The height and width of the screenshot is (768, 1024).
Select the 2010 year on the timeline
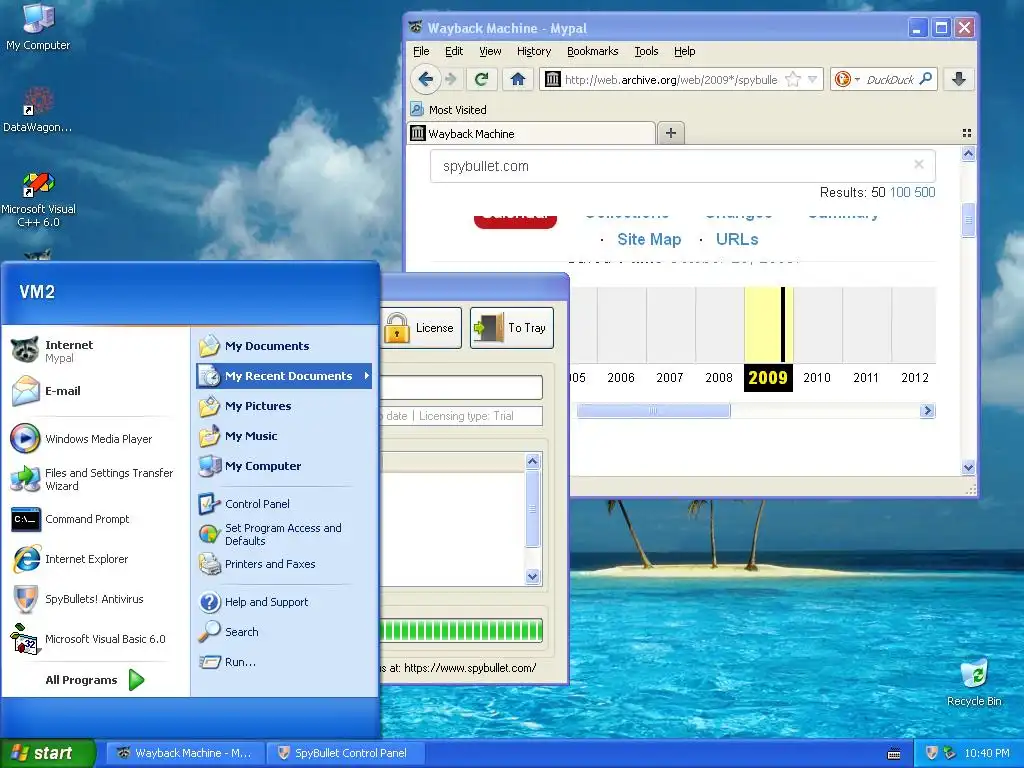pos(817,377)
